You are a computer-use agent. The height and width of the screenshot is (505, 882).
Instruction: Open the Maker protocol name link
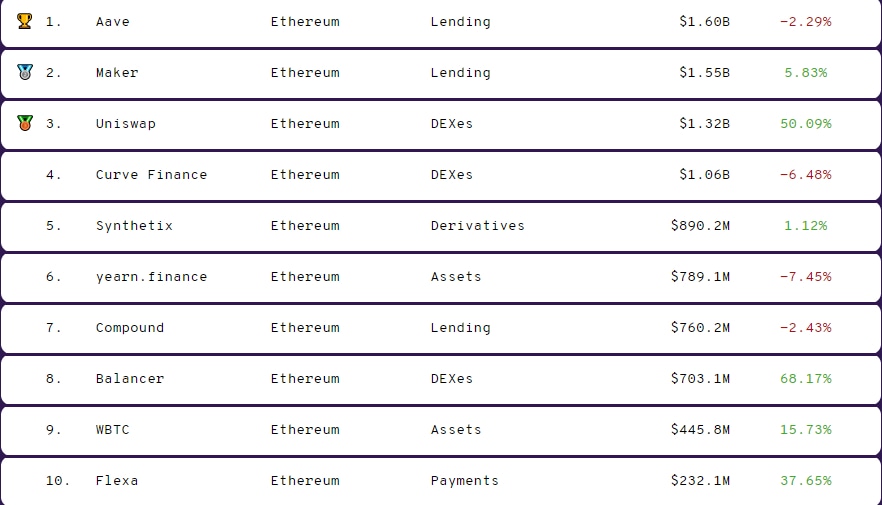point(117,73)
